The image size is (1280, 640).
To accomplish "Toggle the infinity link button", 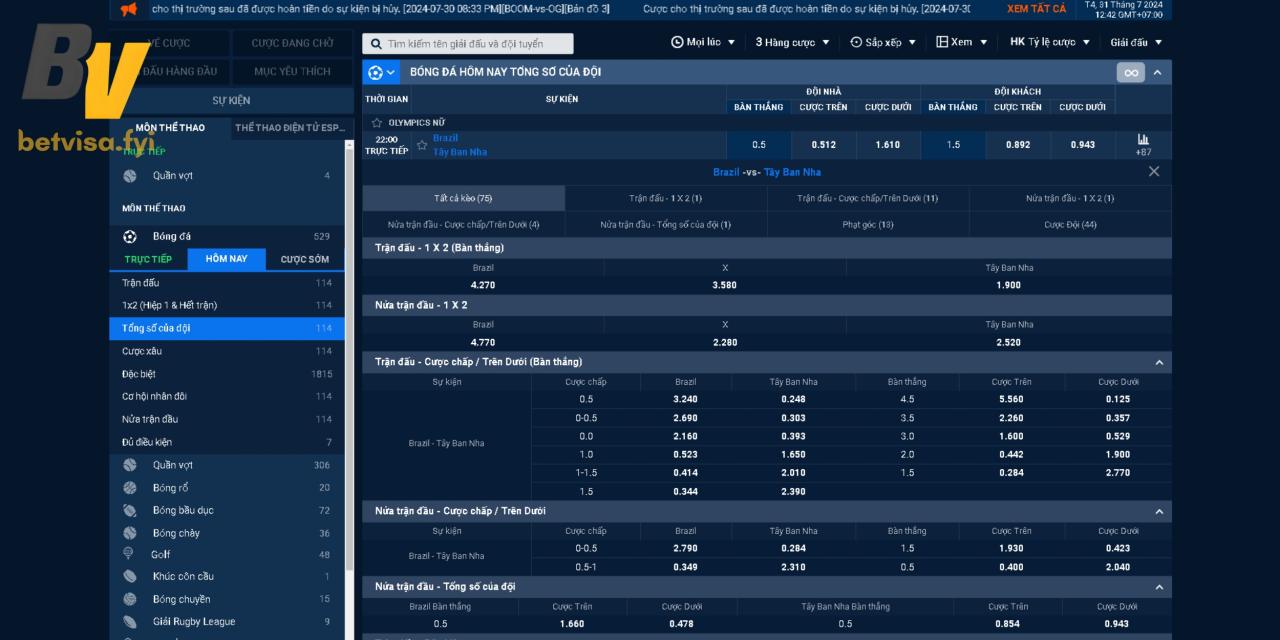I will coord(1130,73).
